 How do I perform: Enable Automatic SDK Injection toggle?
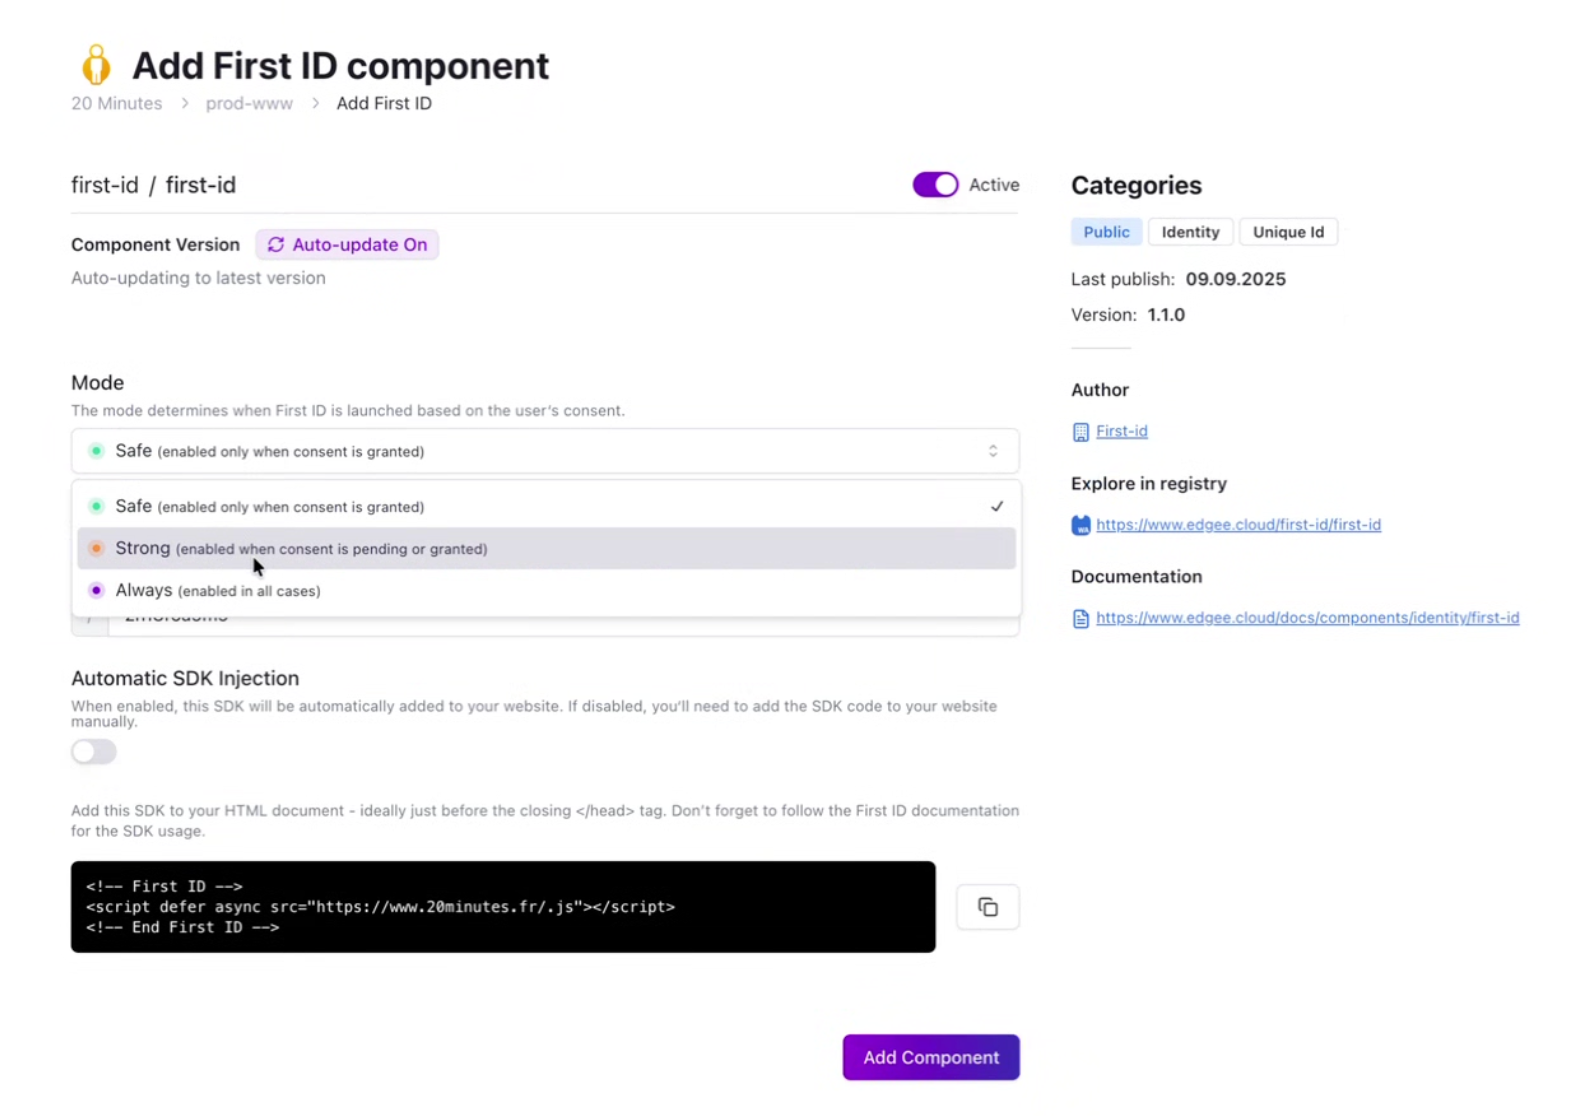(94, 752)
